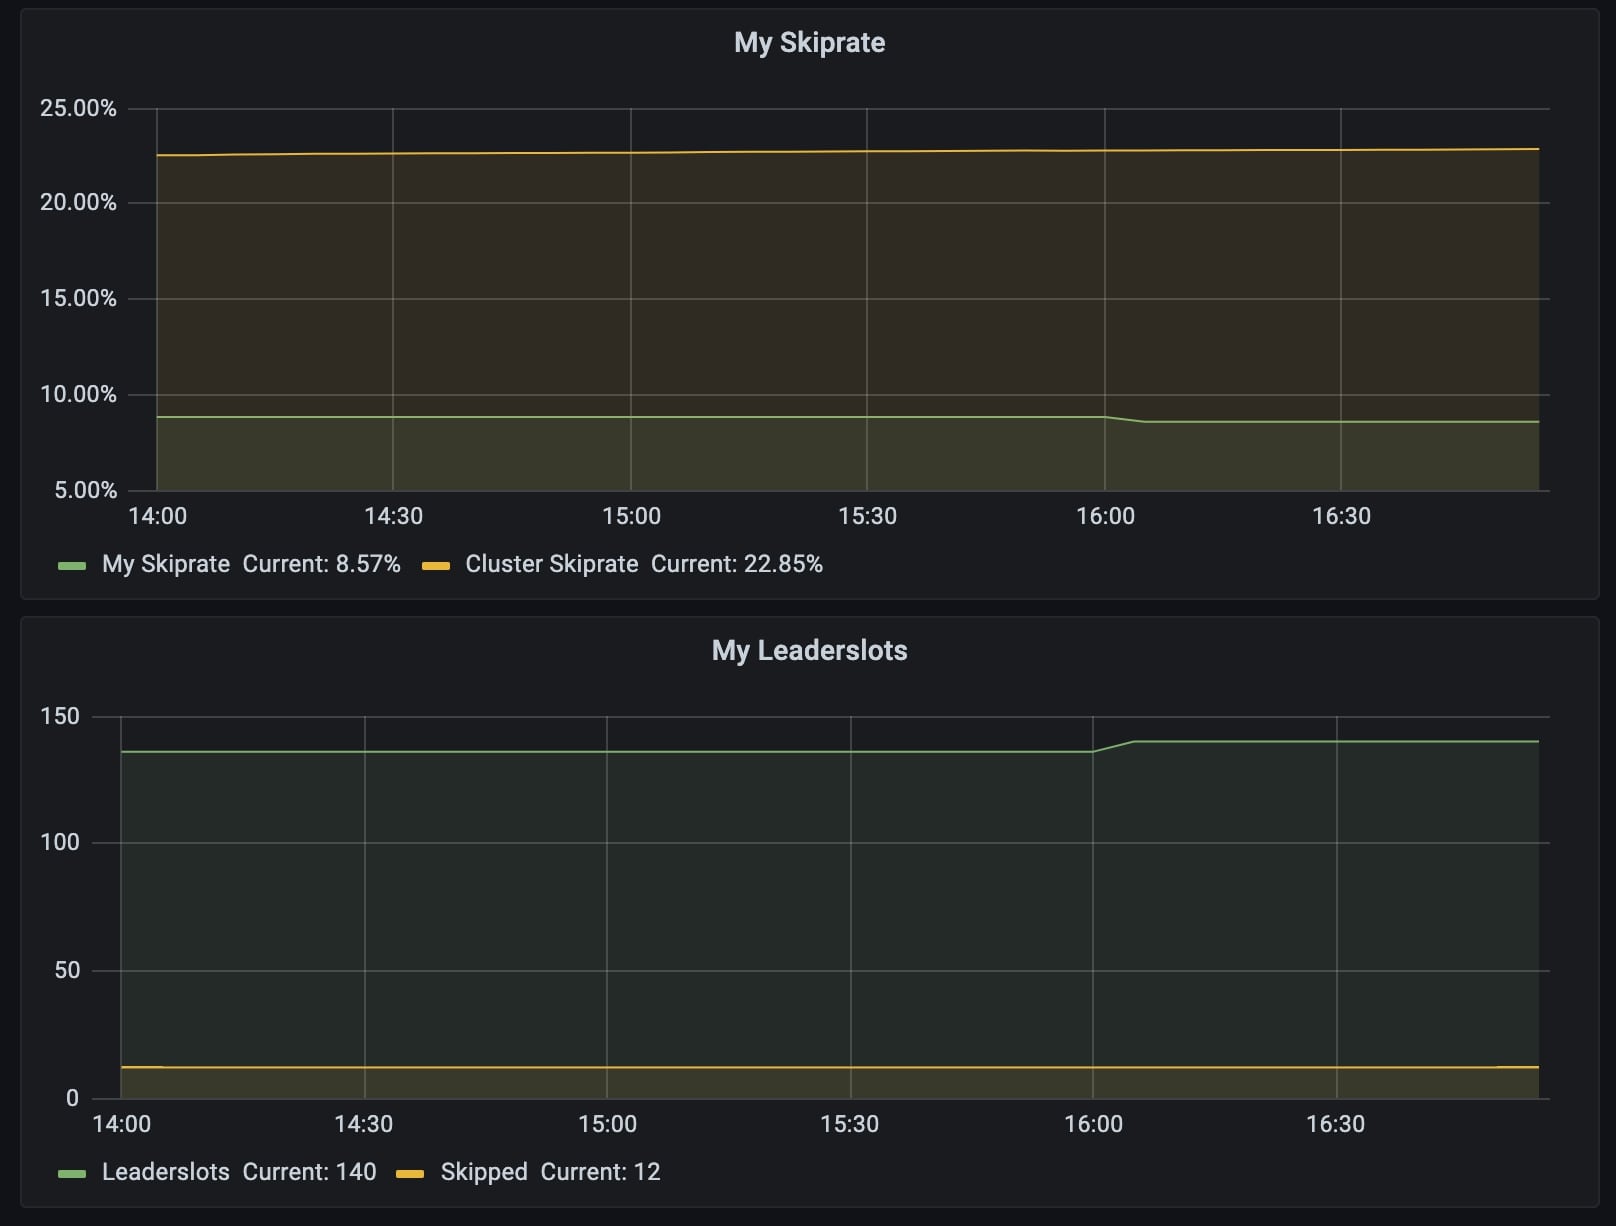The width and height of the screenshot is (1616, 1226).
Task: Click the 14:30 time label in Skiprate chart
Action: coord(393,516)
